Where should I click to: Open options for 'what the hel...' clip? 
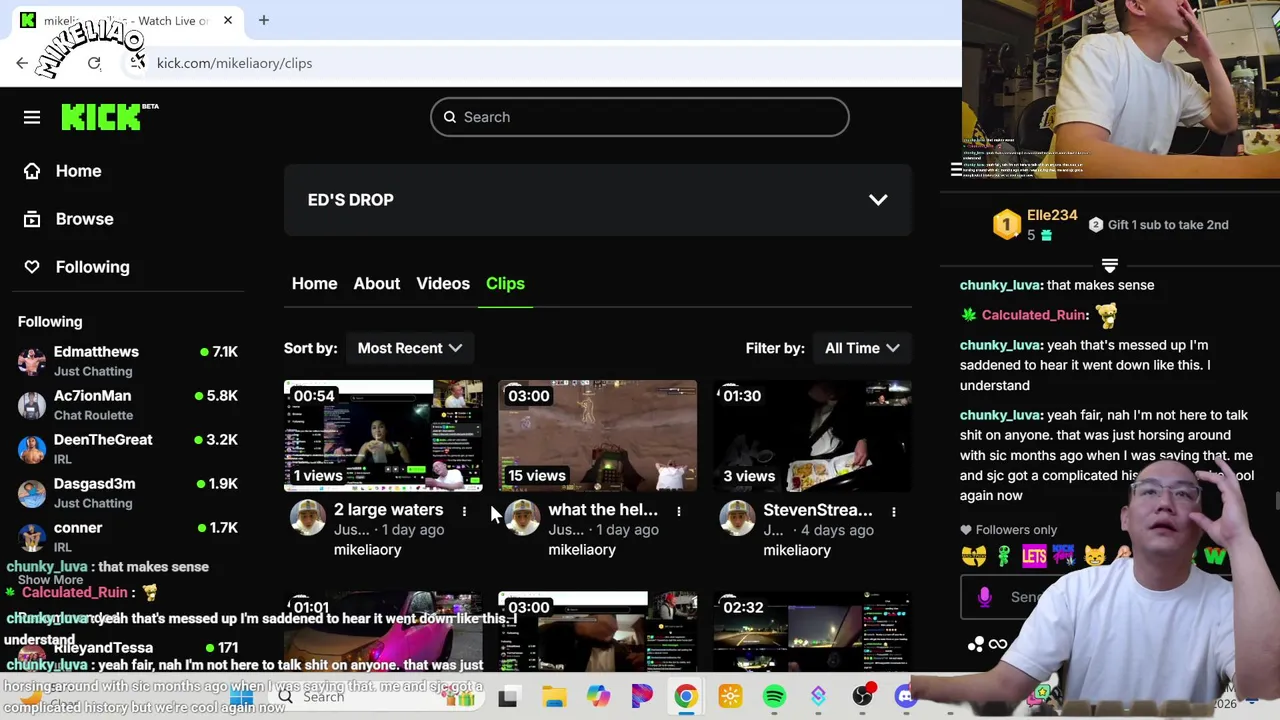679,511
